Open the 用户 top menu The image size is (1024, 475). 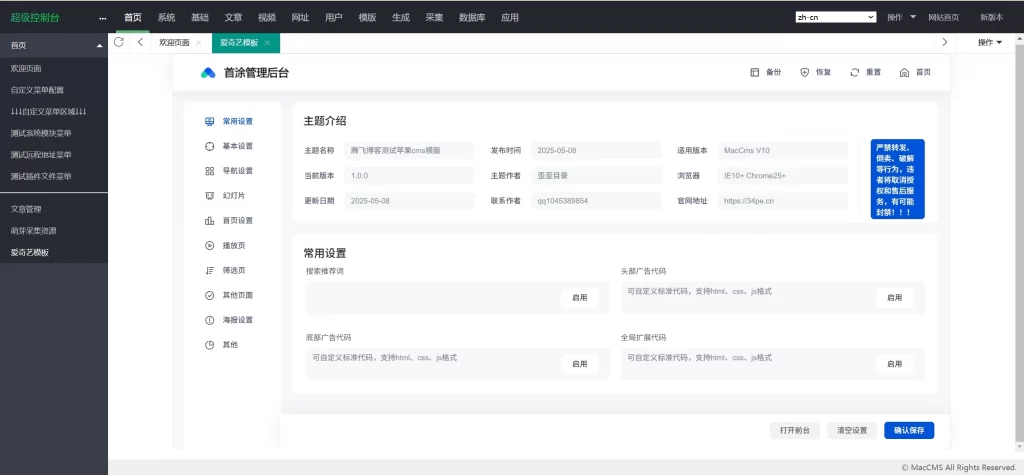[333, 18]
